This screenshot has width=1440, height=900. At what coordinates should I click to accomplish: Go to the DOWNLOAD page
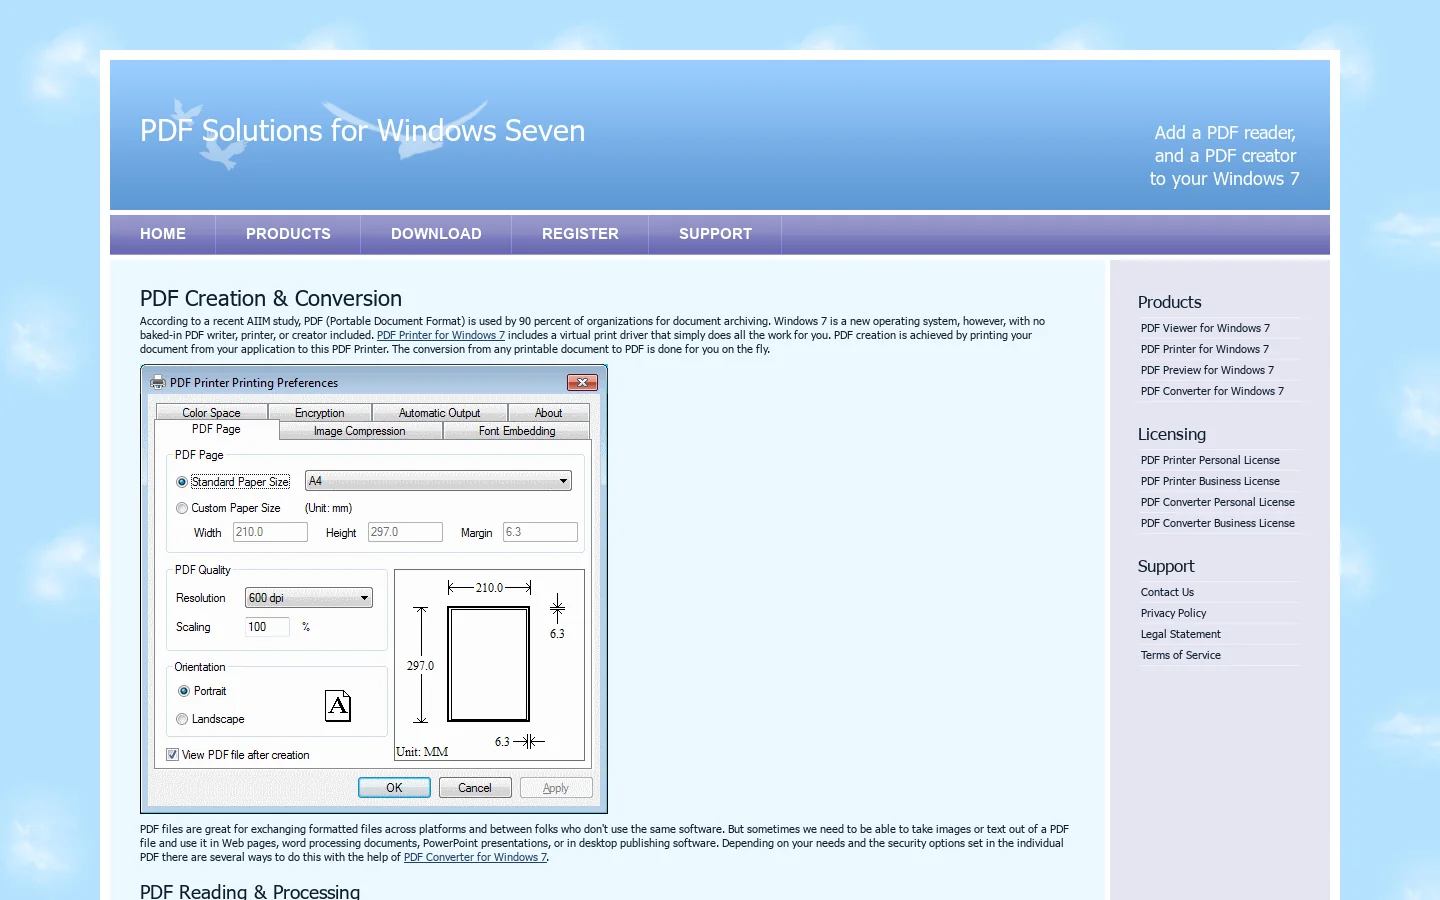(436, 234)
